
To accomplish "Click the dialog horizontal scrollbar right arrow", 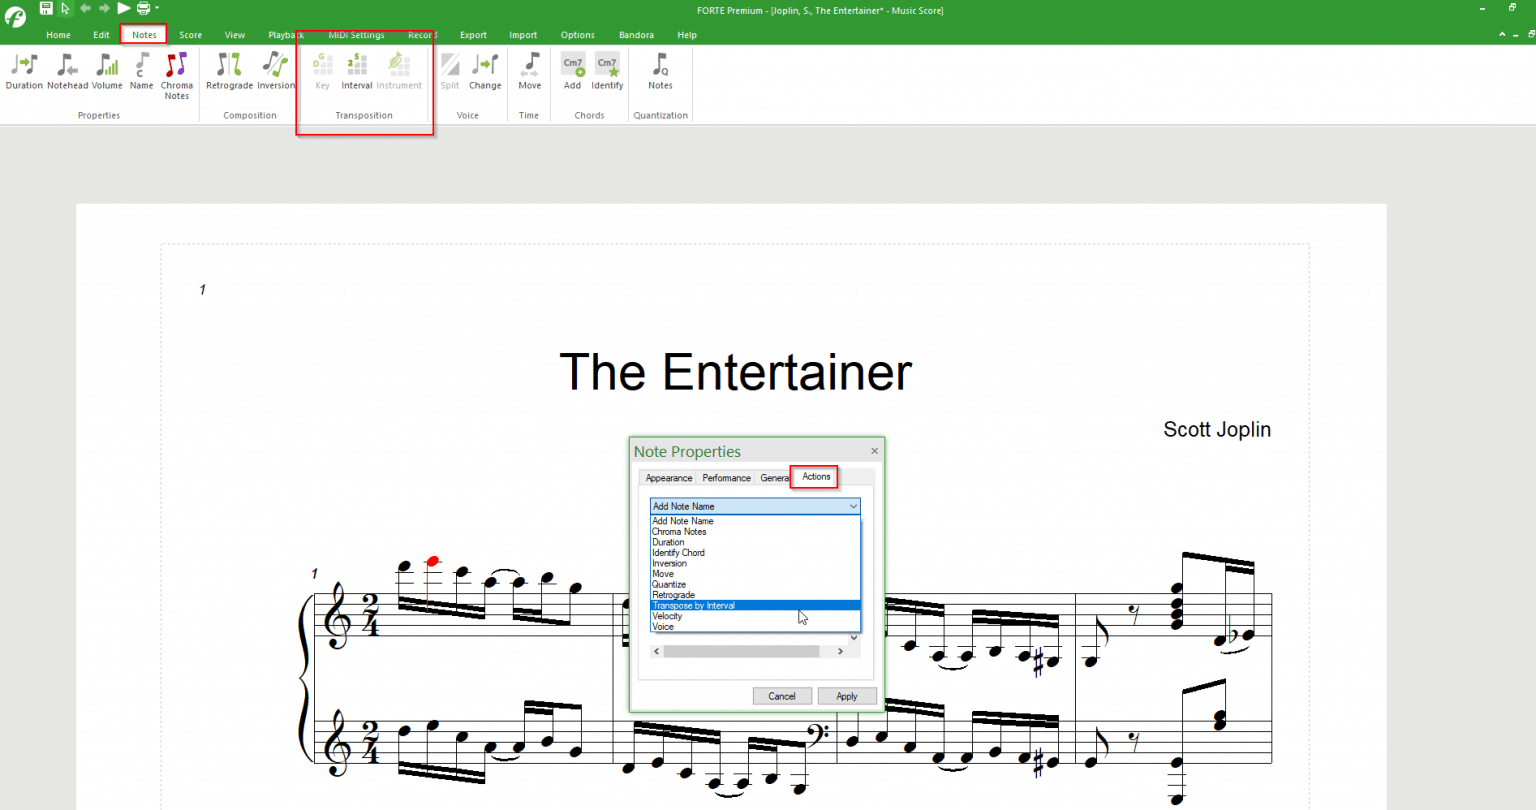I will point(841,651).
